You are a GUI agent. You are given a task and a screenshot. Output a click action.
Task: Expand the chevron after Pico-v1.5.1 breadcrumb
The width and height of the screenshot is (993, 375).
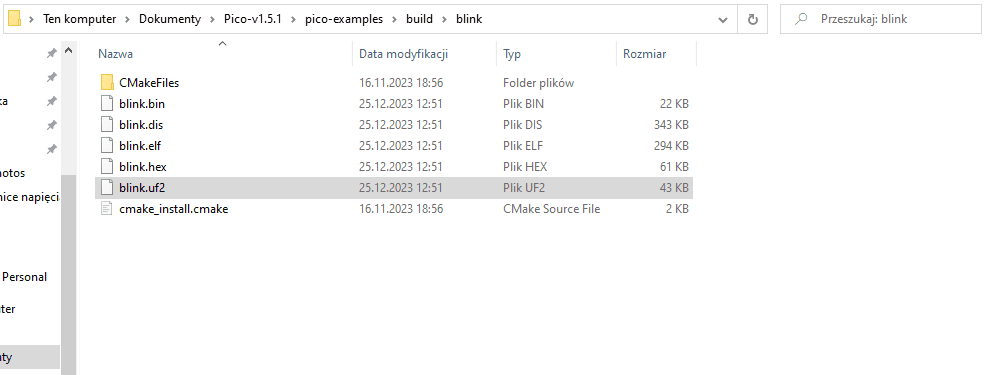(x=293, y=19)
